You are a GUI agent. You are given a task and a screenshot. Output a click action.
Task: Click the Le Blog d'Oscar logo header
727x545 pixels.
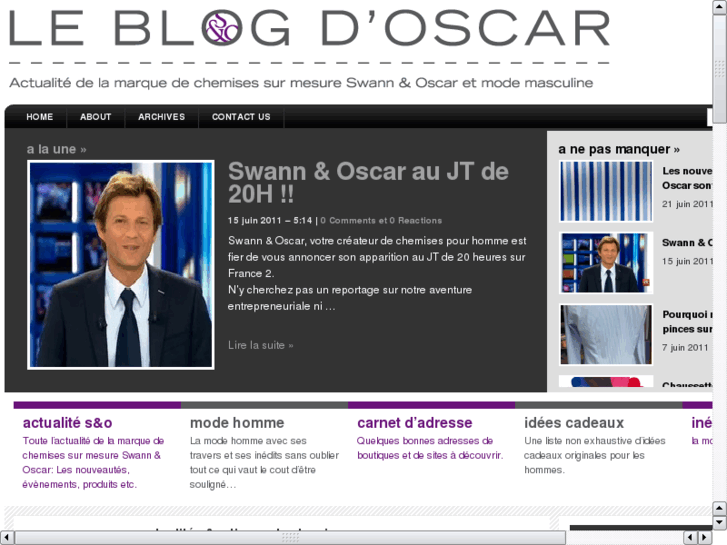pyautogui.click(x=309, y=28)
